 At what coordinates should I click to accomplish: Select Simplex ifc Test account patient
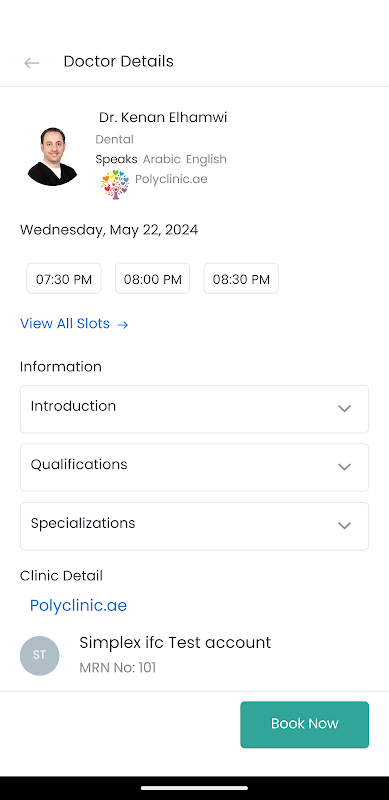175,642
